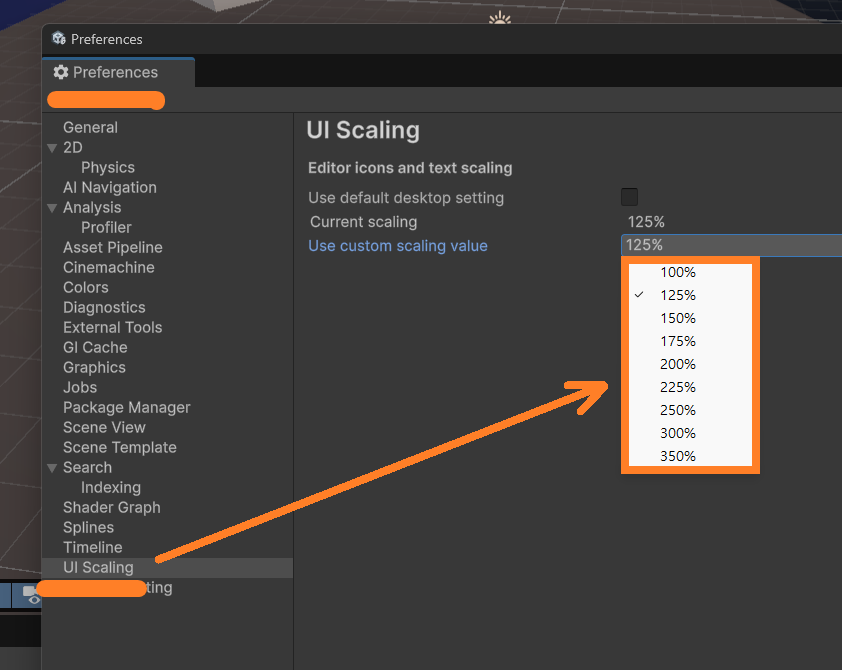
Task: Click the Editor icons and text scaling heading
Action: pos(410,168)
